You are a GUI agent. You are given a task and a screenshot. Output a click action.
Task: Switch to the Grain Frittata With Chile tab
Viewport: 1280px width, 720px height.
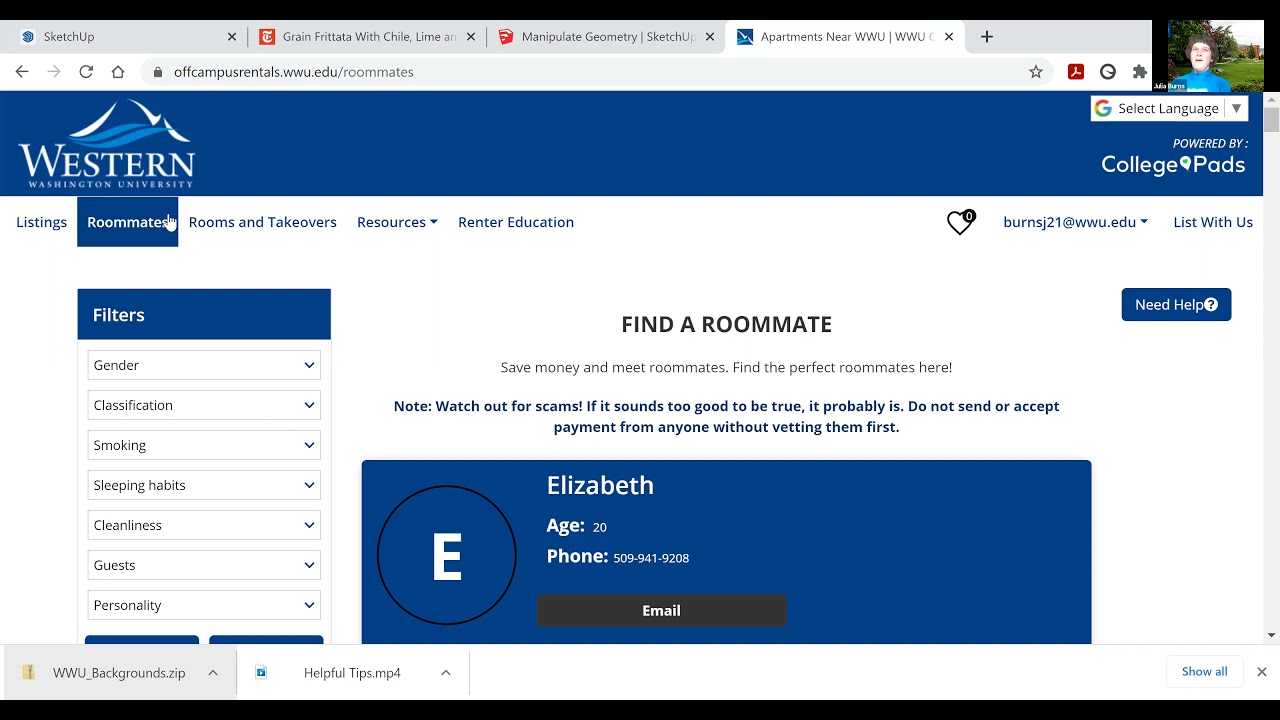[x=367, y=37]
